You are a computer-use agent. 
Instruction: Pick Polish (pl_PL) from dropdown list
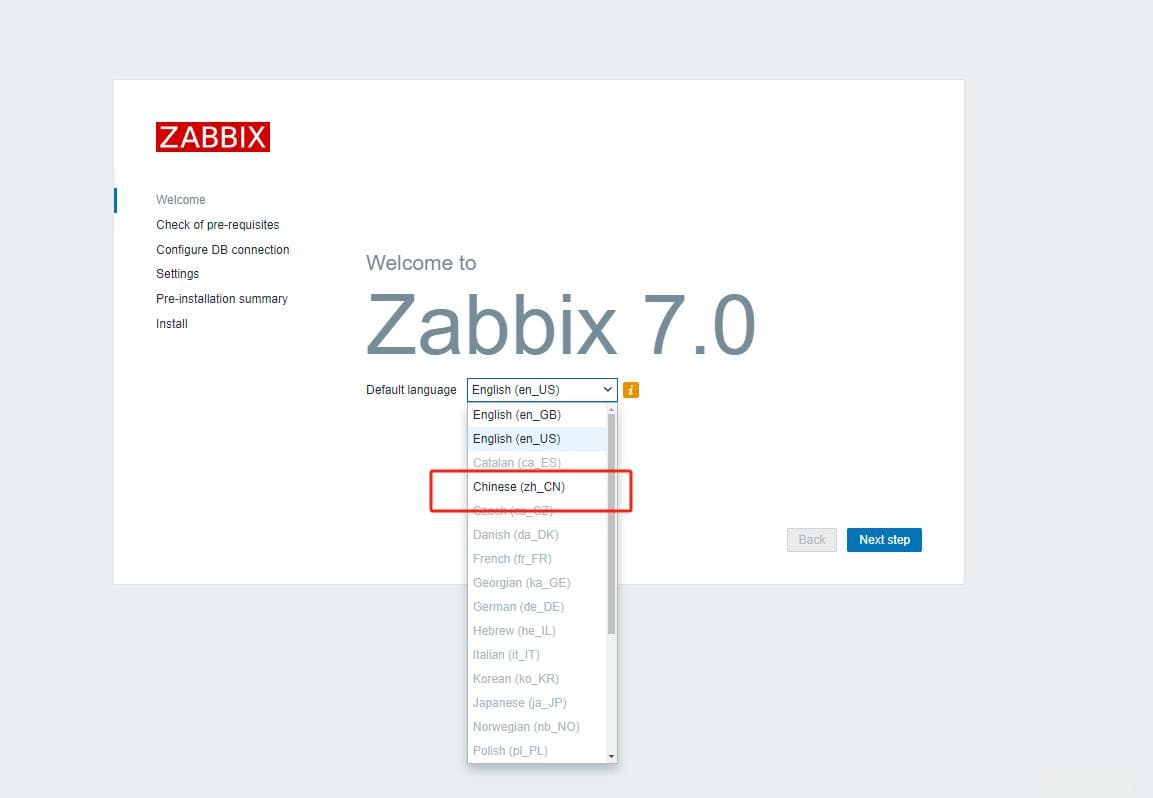[x=538, y=751]
